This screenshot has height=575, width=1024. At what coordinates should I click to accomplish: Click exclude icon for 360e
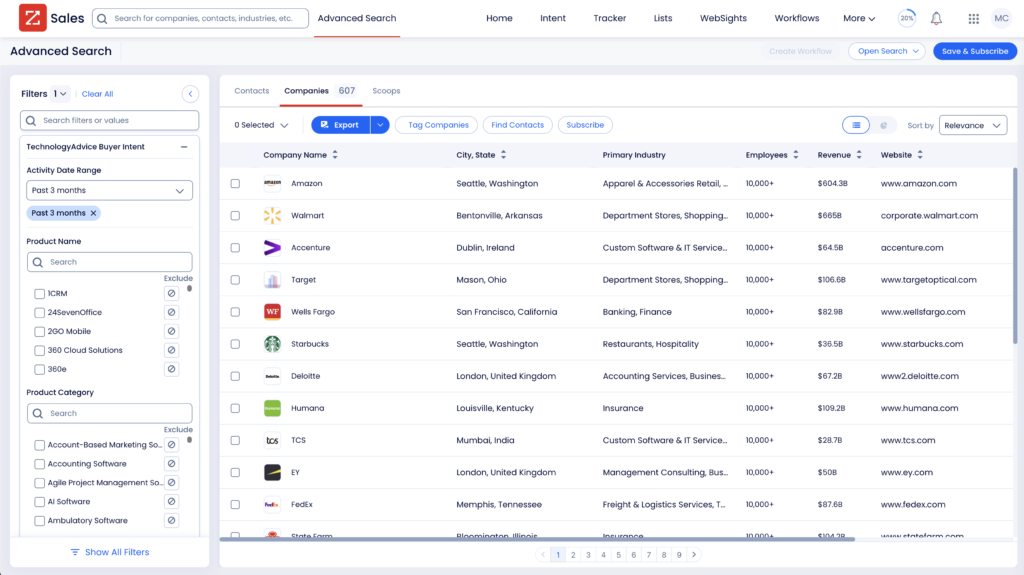[171, 369]
